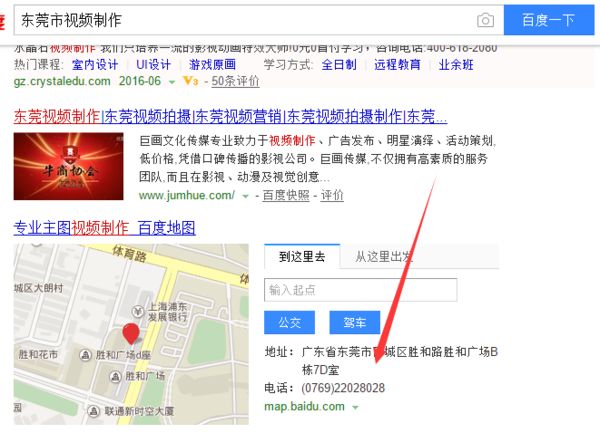Click the 联通新时空大厦 map marker icon
Viewport: 600px width, 433px height.
(x=93, y=411)
